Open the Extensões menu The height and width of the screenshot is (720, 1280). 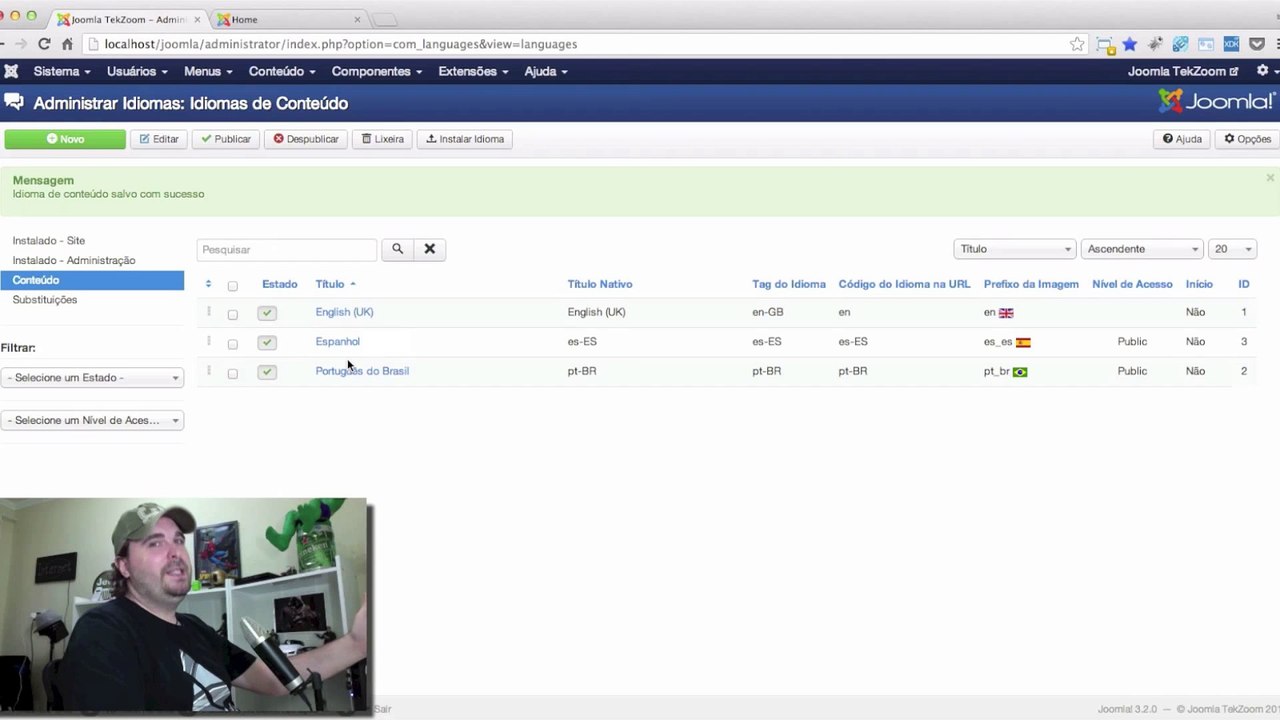(x=473, y=71)
